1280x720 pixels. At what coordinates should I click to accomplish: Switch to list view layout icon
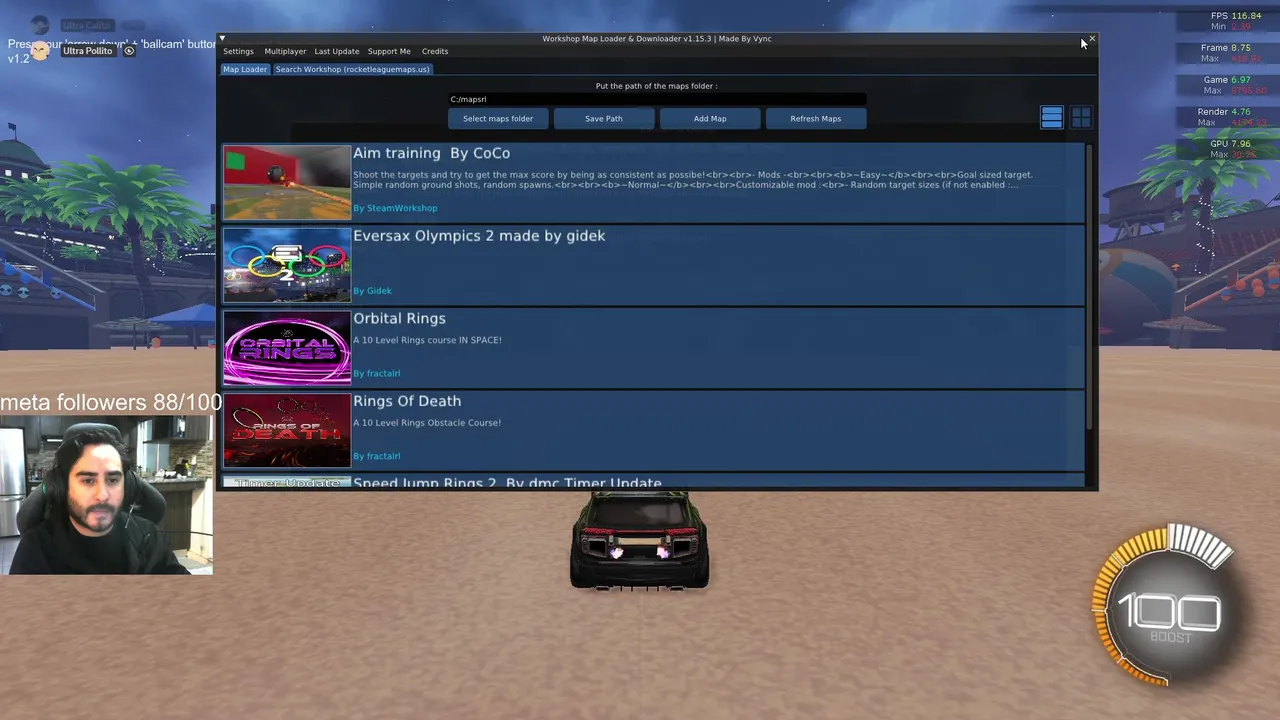pyautogui.click(x=1051, y=118)
